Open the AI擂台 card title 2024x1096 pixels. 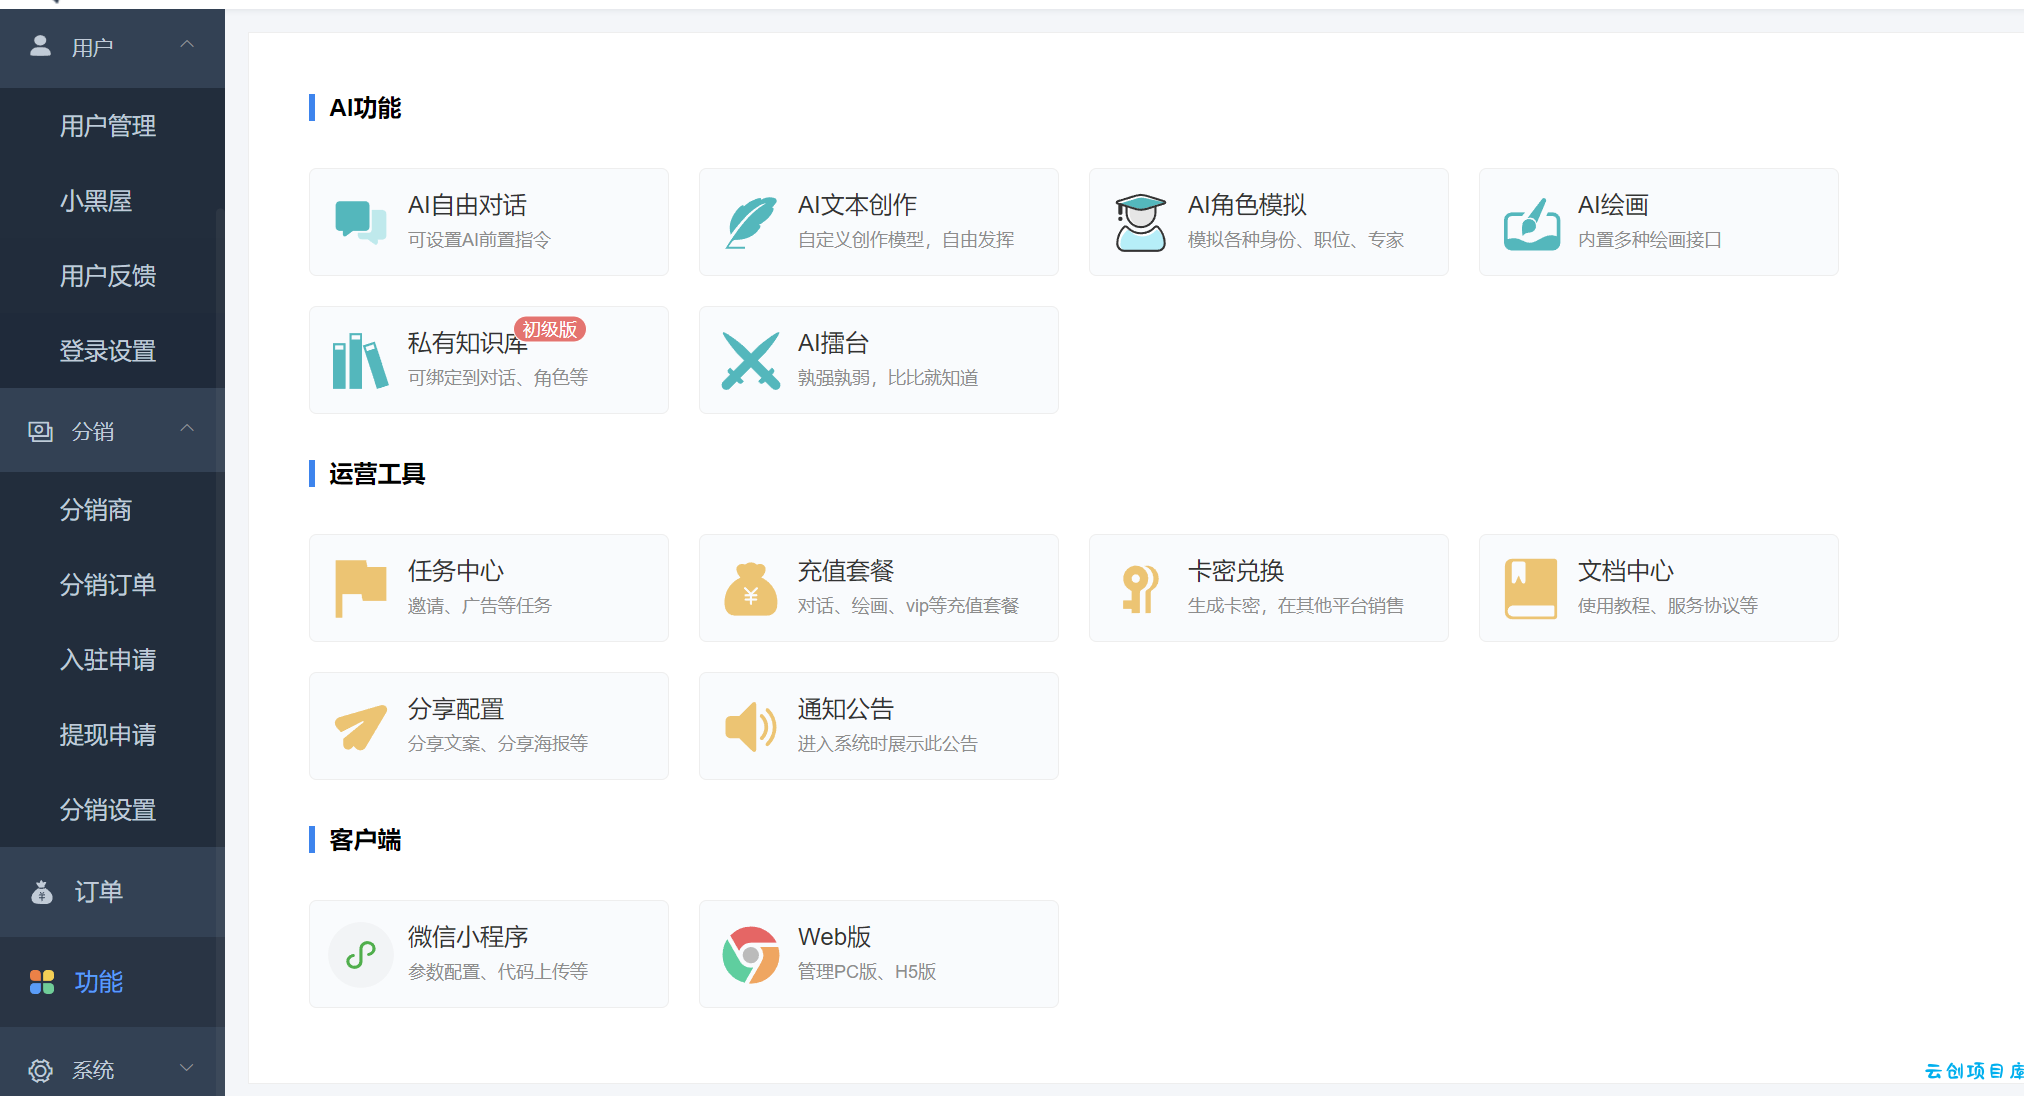(833, 343)
